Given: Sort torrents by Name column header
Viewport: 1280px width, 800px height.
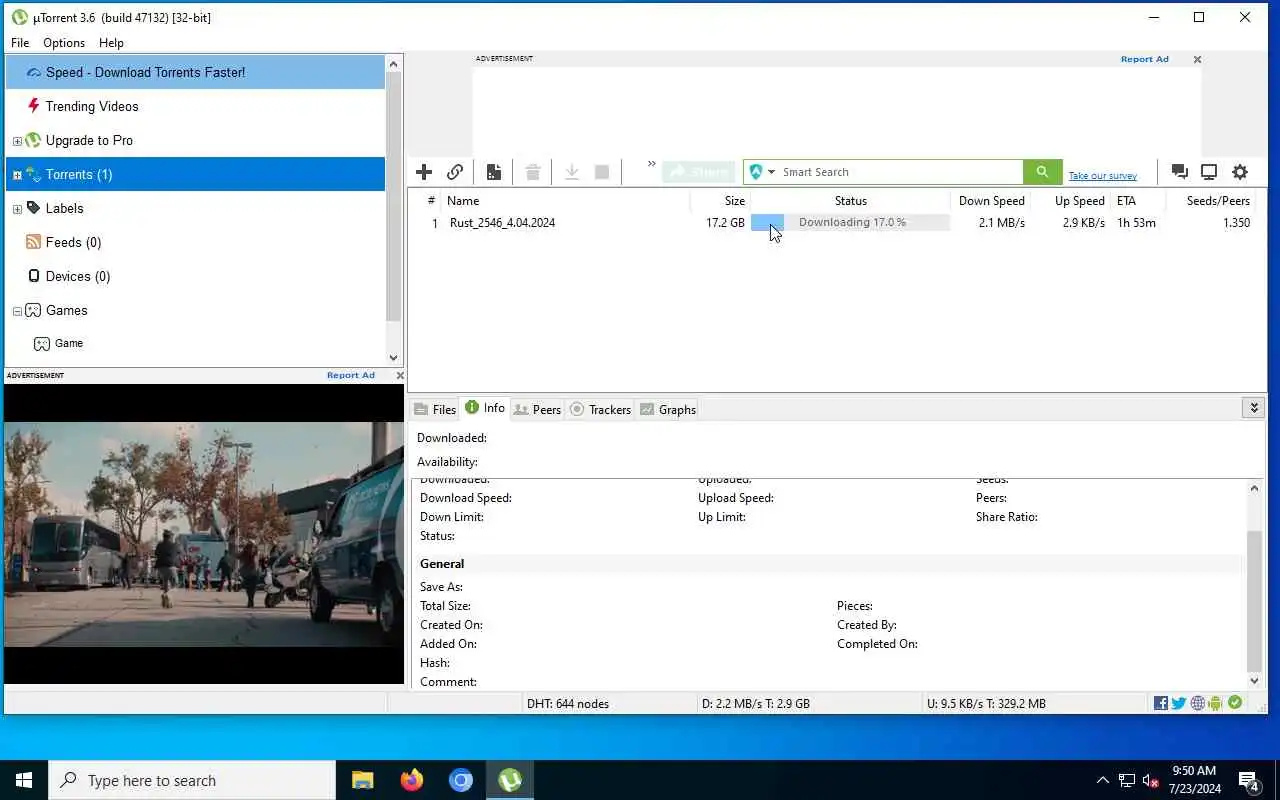Looking at the screenshot, I should [565, 201].
